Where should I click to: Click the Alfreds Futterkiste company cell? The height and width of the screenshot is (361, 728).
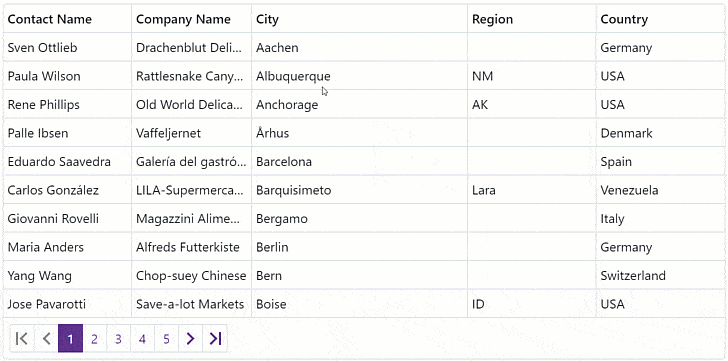191,247
